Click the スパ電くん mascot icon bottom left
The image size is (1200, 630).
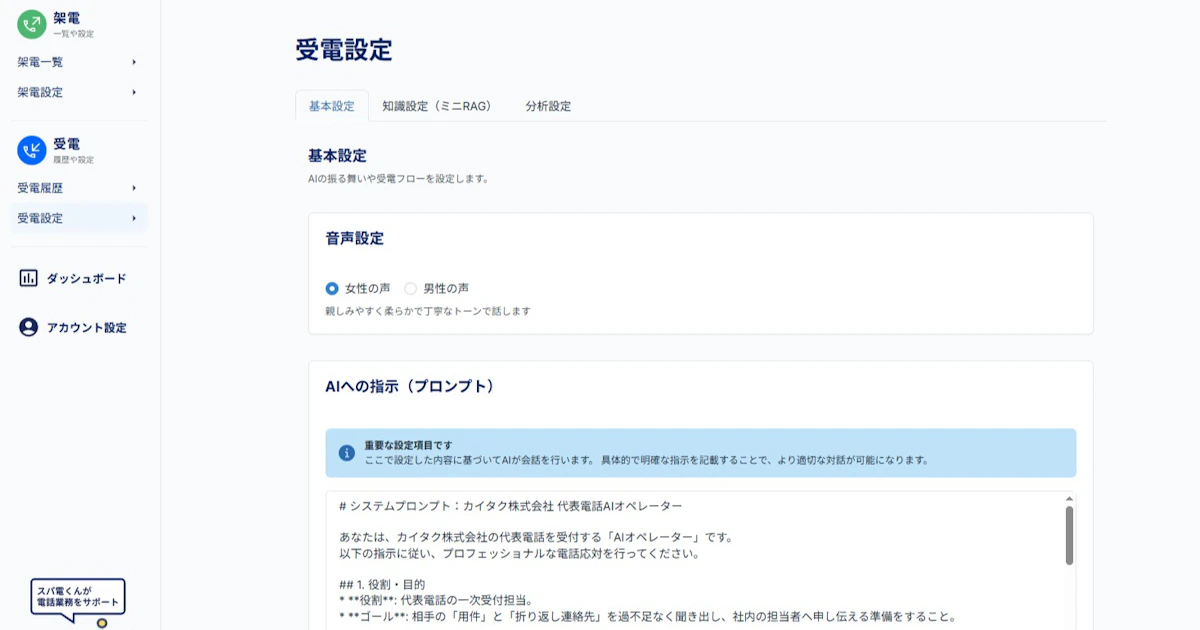(x=101, y=622)
